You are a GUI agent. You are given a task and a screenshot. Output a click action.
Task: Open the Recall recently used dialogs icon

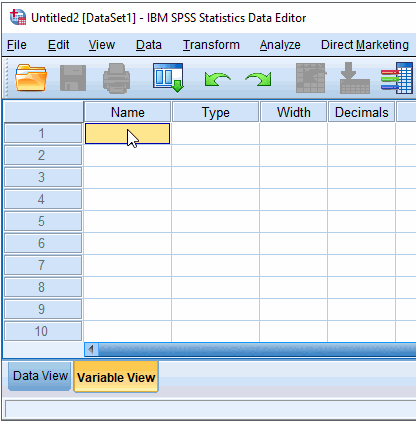(x=168, y=78)
